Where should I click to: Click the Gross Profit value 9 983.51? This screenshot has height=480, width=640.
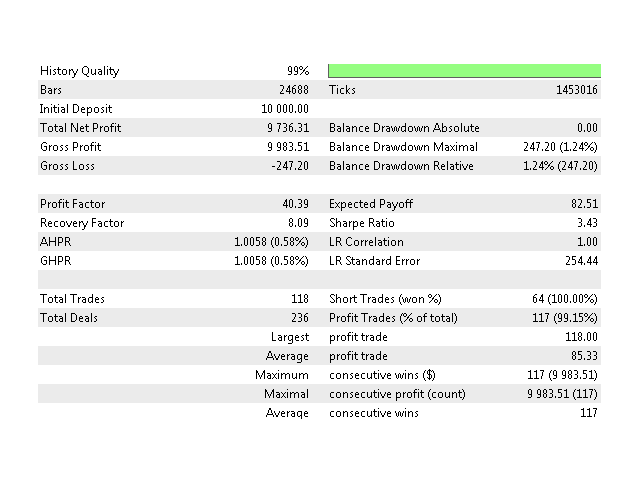(x=288, y=147)
